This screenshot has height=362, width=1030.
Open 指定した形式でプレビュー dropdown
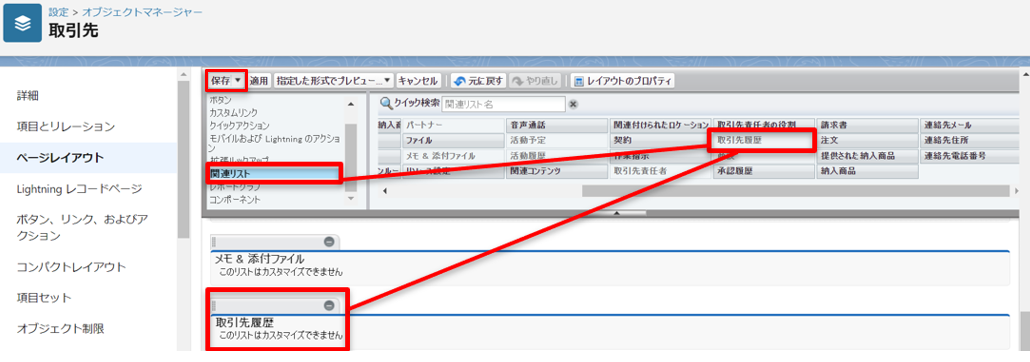(x=334, y=81)
